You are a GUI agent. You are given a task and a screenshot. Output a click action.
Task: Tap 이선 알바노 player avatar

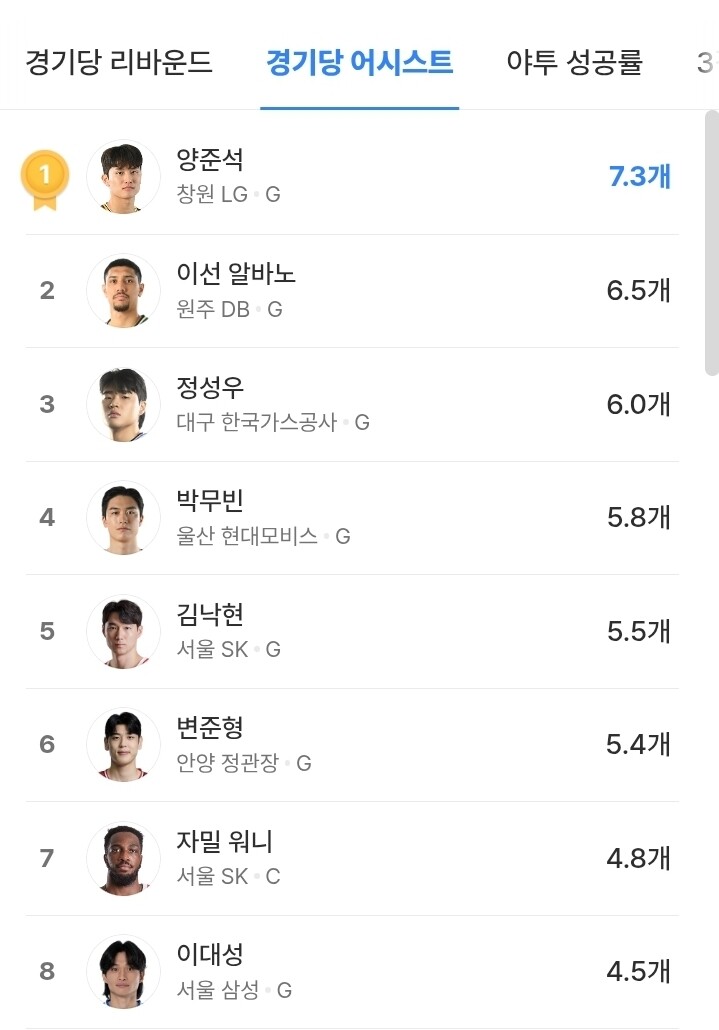coord(123,291)
